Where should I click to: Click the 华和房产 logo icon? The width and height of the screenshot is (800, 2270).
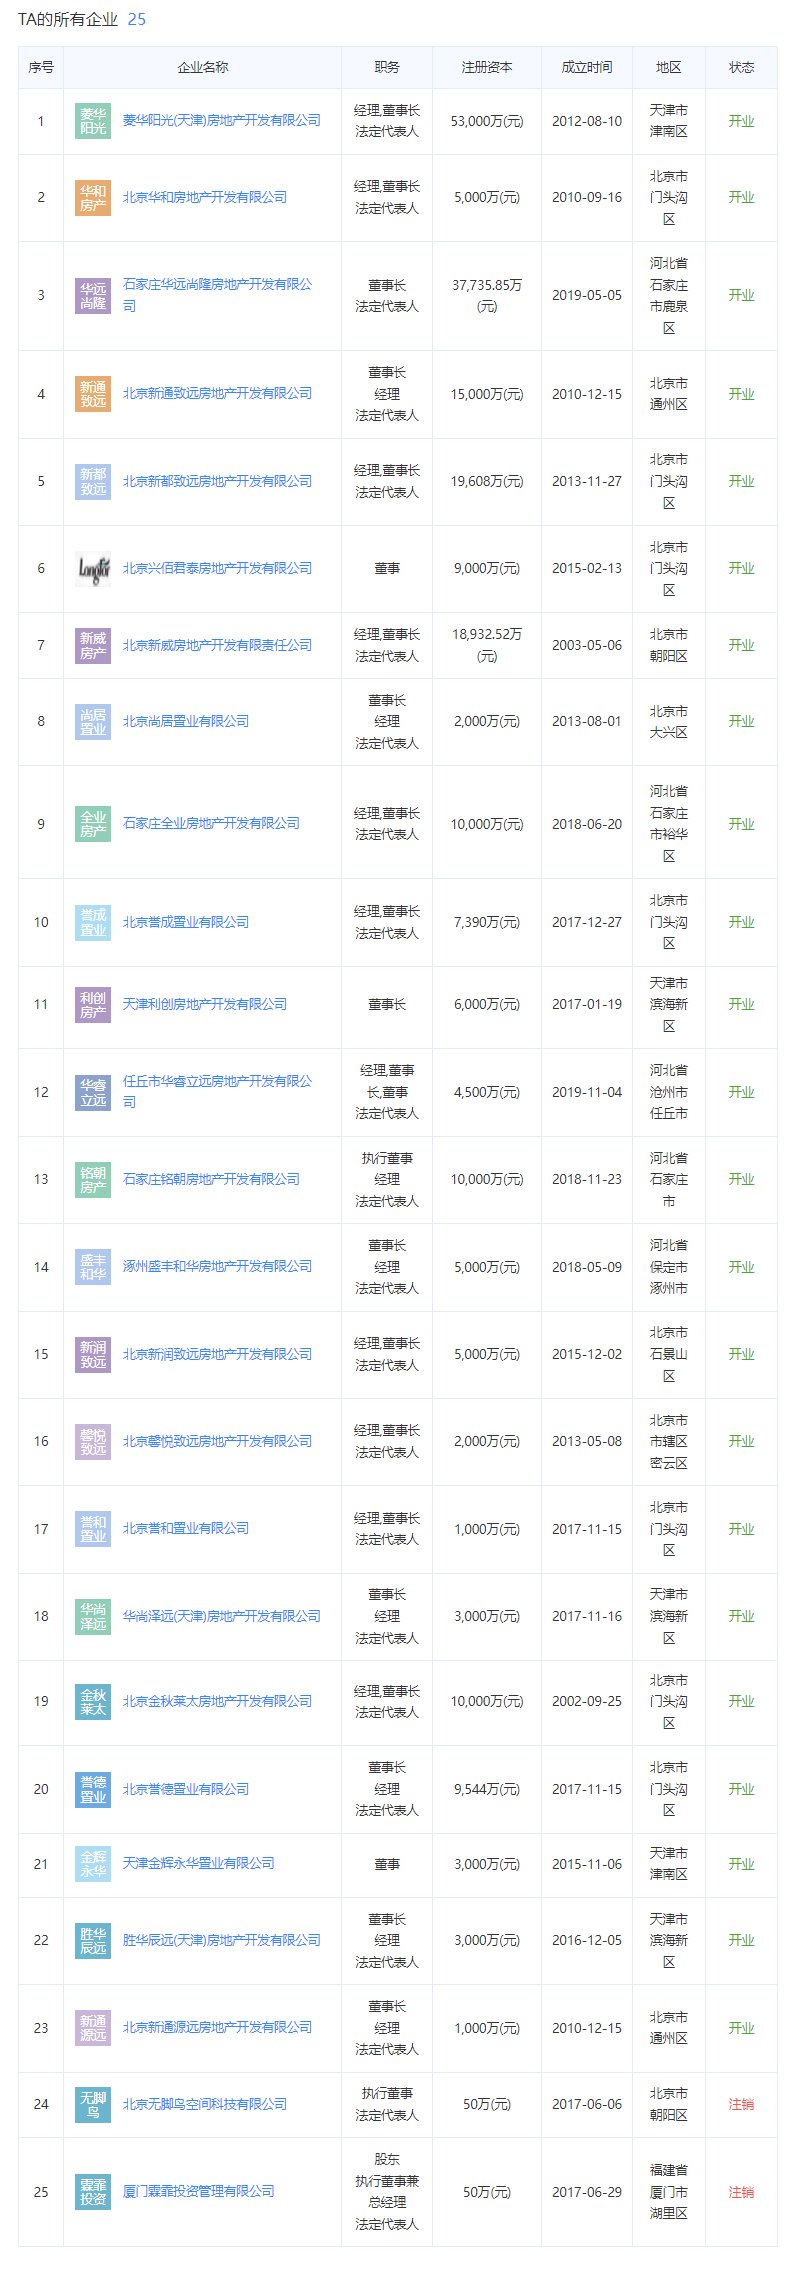tap(93, 198)
